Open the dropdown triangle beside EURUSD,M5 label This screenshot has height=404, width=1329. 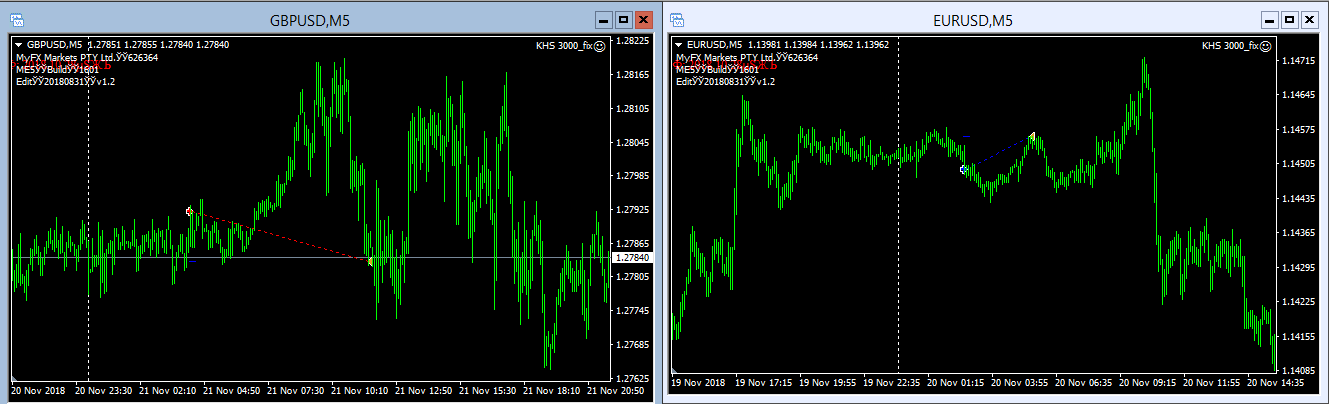tap(679, 45)
